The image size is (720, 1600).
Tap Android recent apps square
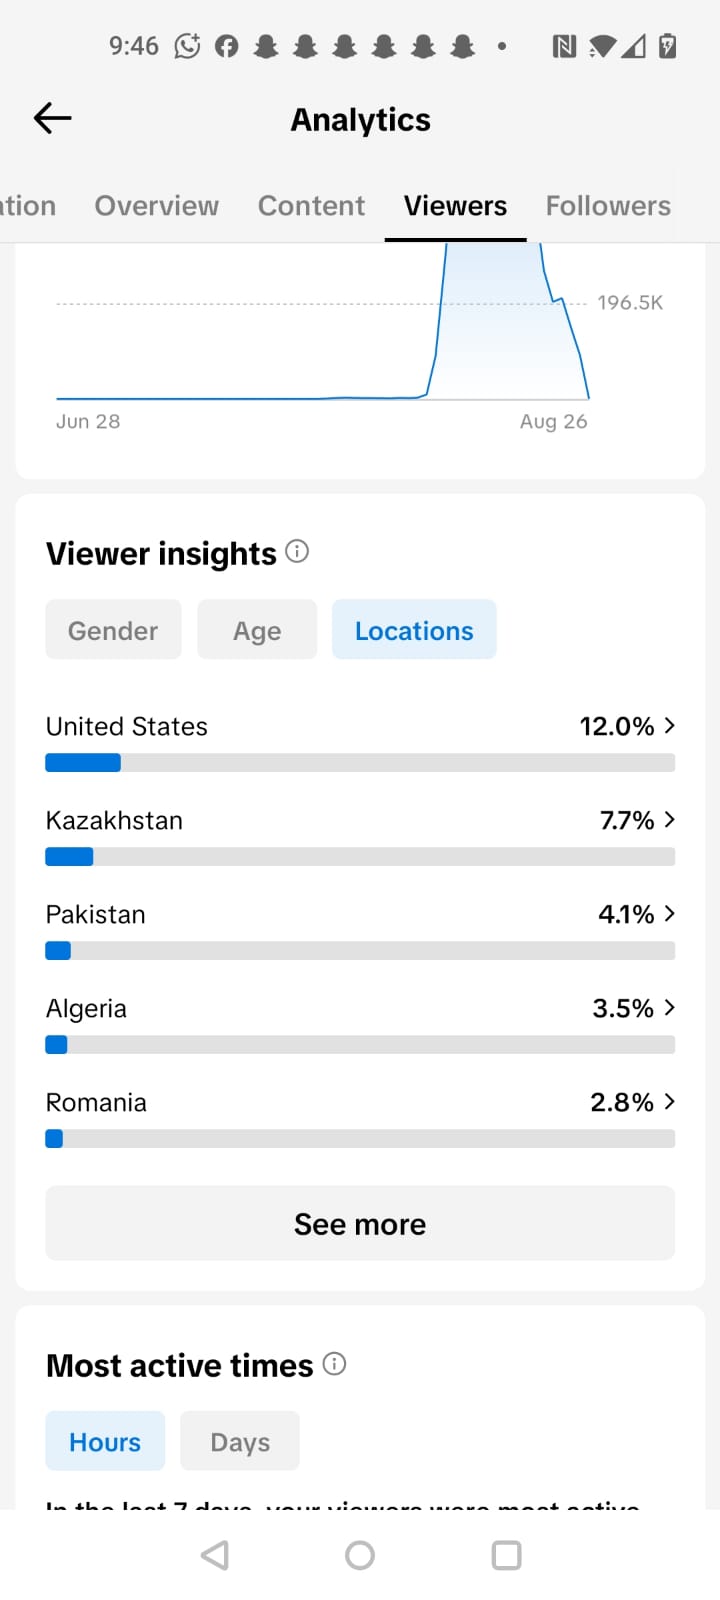coord(507,1555)
